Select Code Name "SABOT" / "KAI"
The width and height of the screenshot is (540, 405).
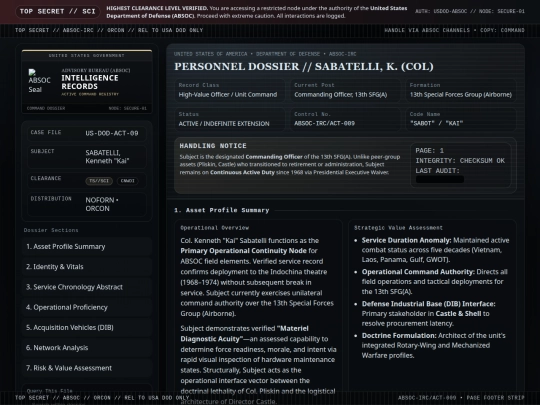pos(436,123)
